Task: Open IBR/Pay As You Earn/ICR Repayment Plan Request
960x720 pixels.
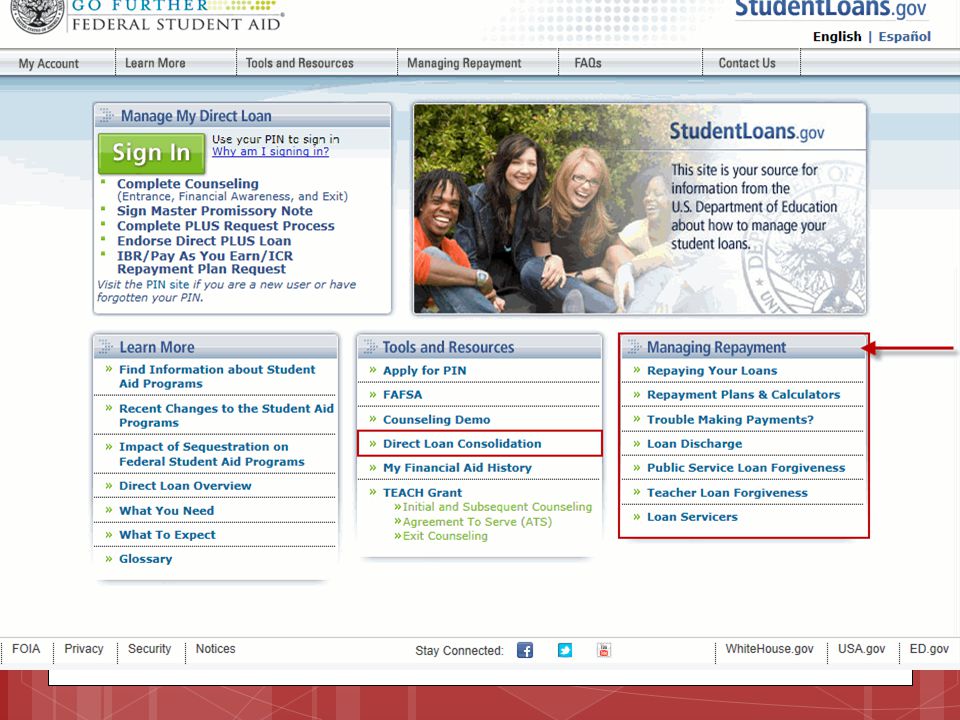Action: (205, 262)
